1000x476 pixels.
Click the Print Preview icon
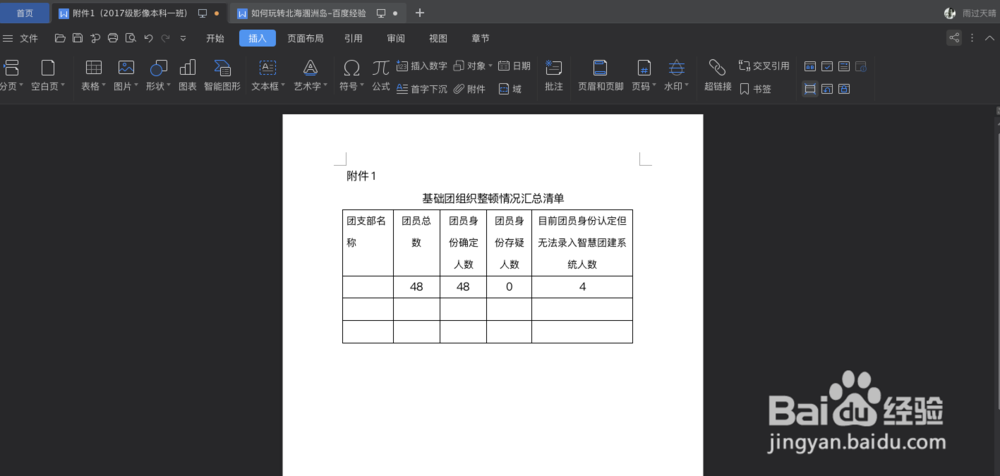[131, 38]
